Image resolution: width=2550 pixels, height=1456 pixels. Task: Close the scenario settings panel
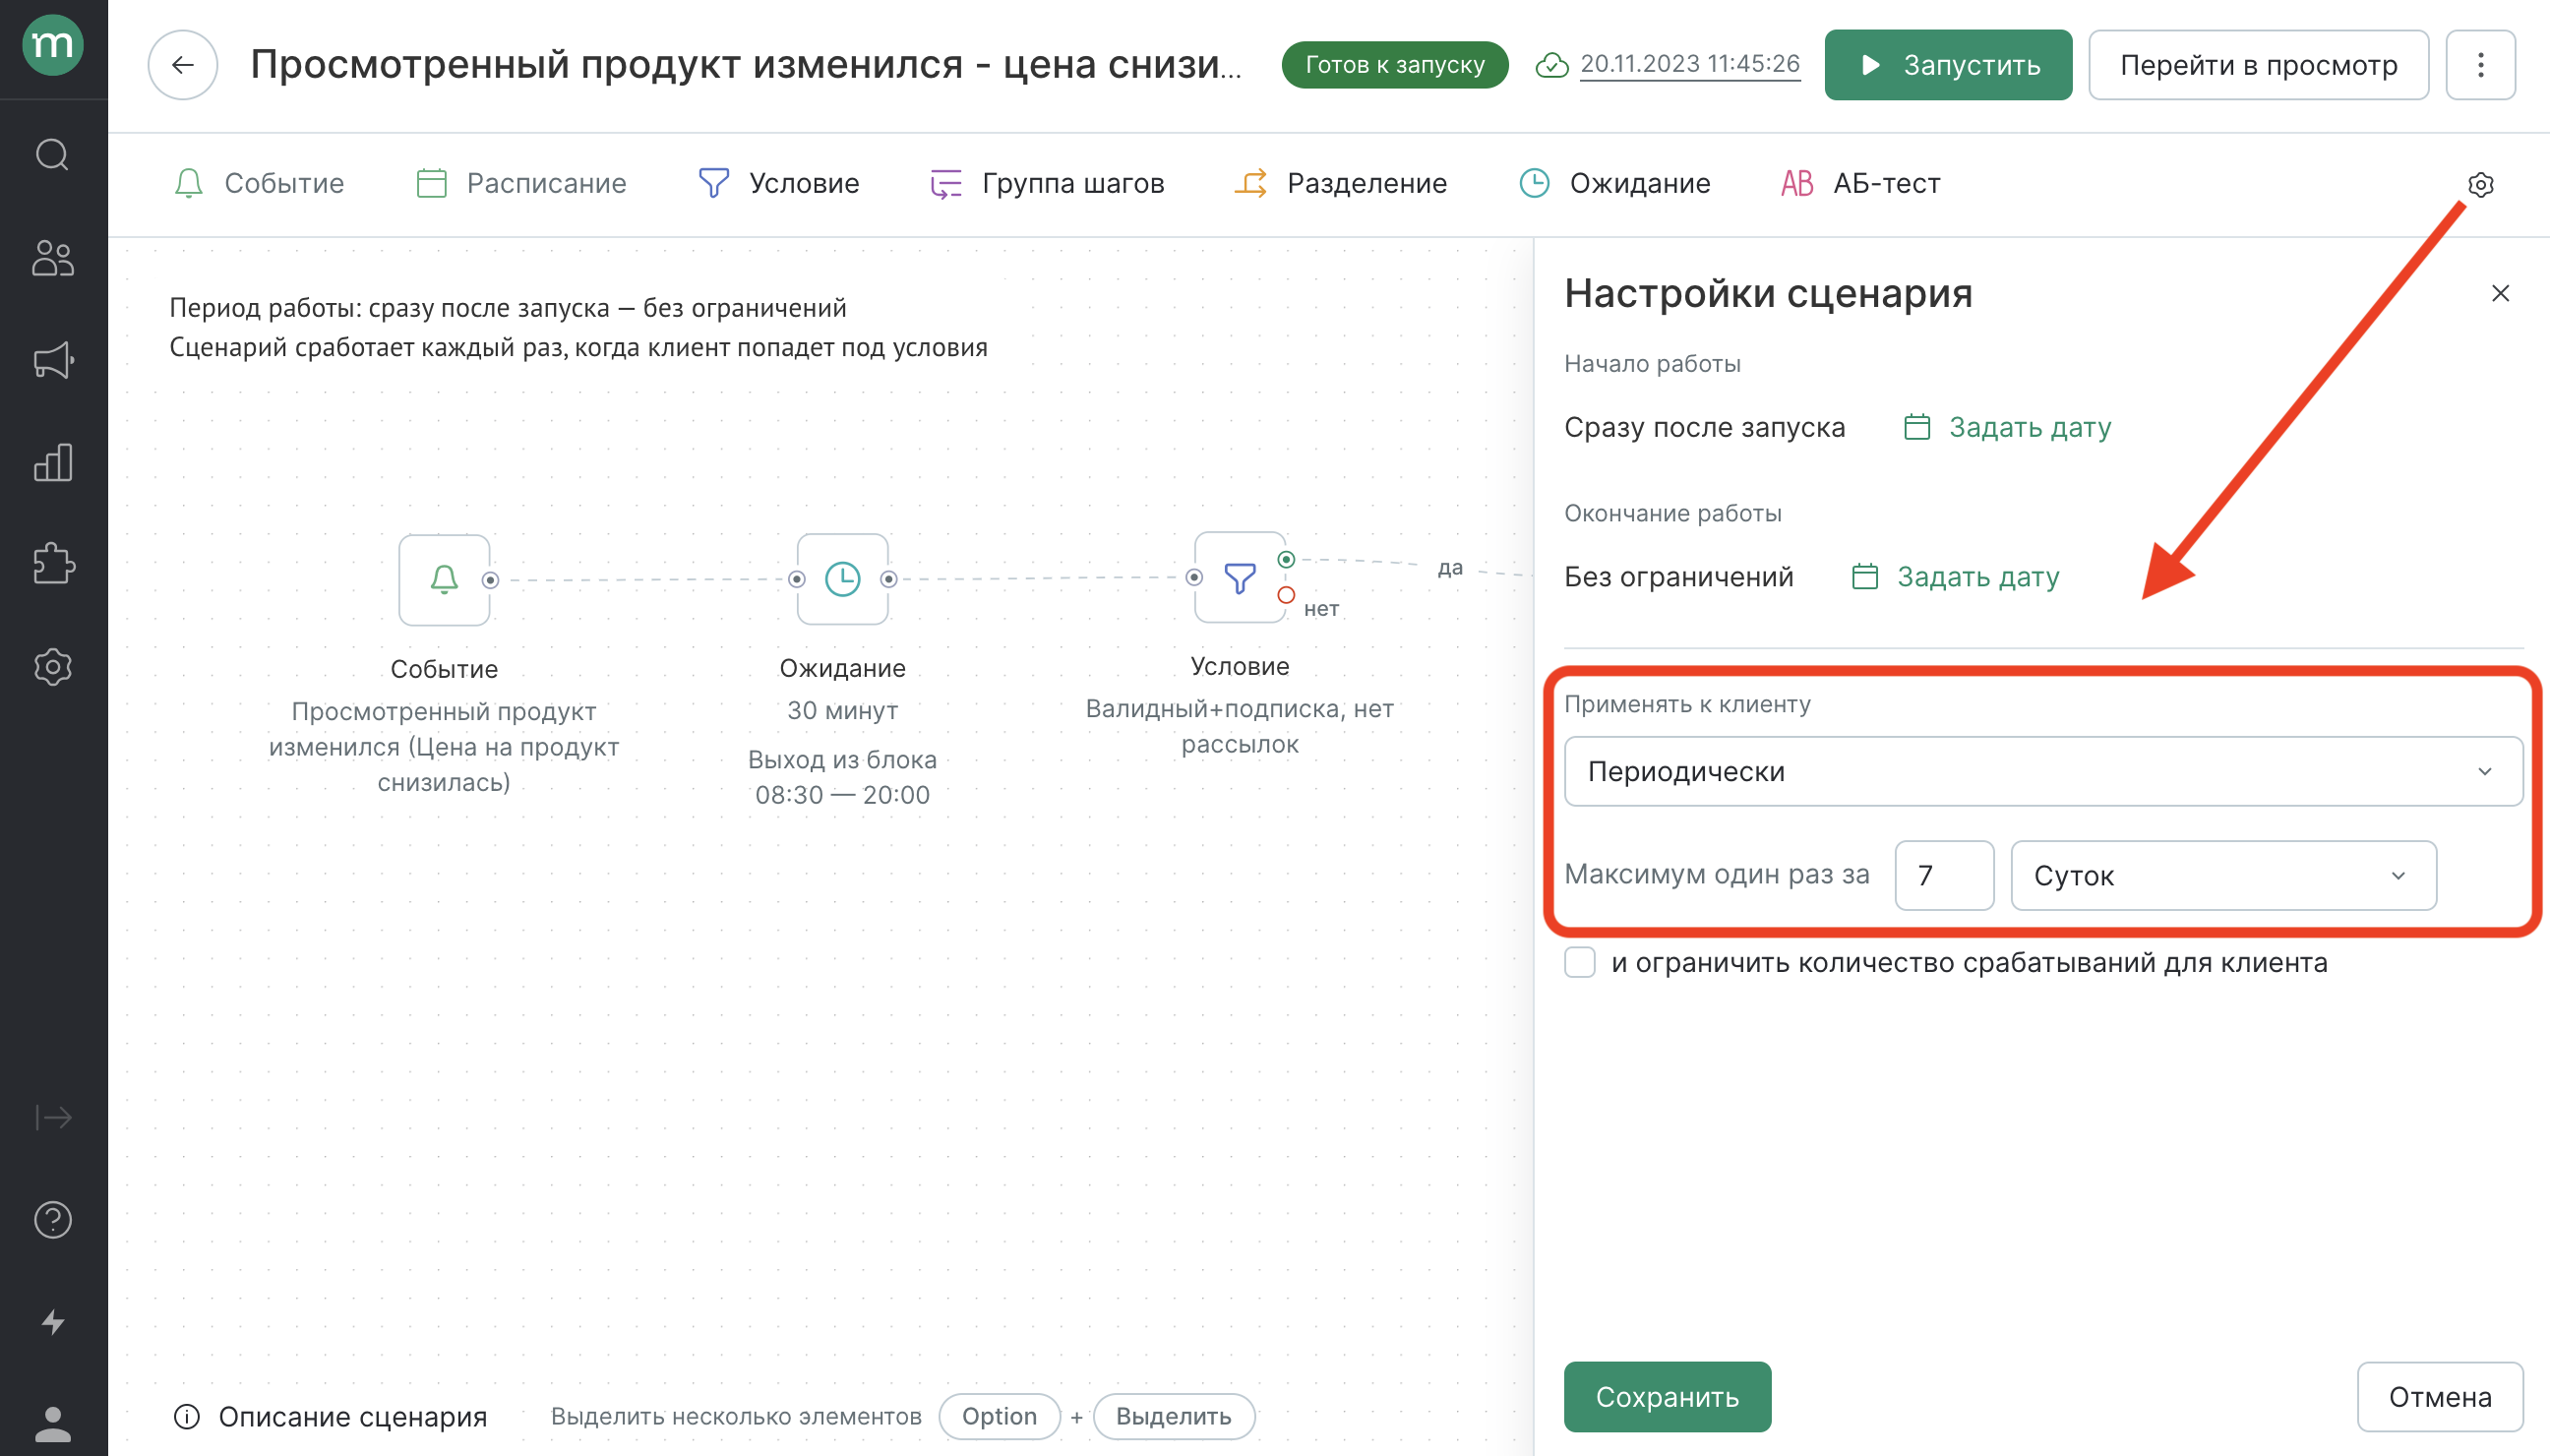pos(2500,293)
